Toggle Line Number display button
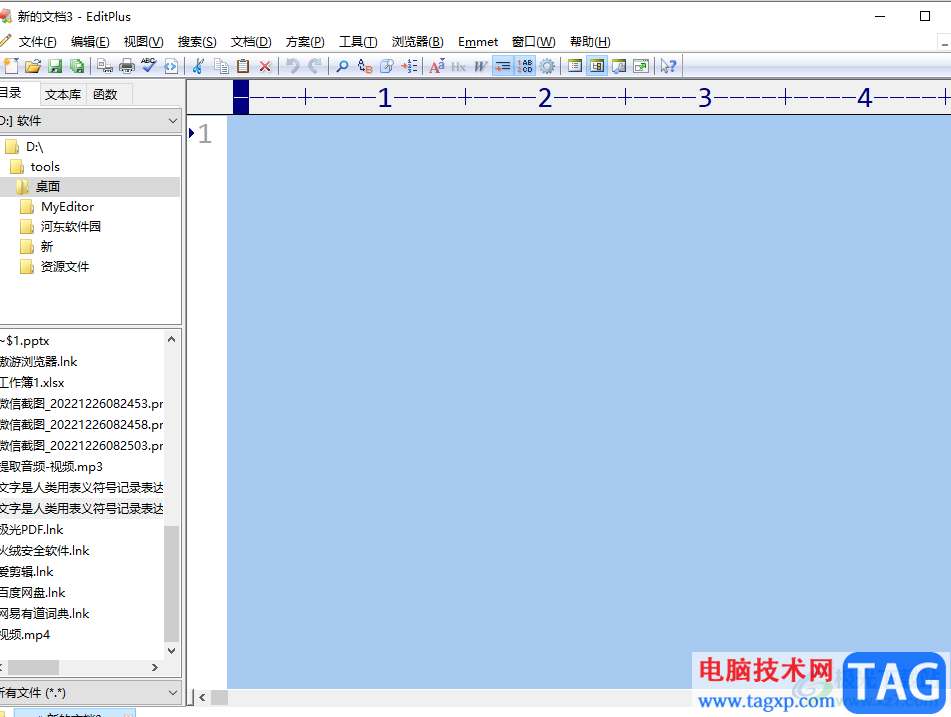This screenshot has width=951, height=717. pyautogui.click(x=525, y=66)
